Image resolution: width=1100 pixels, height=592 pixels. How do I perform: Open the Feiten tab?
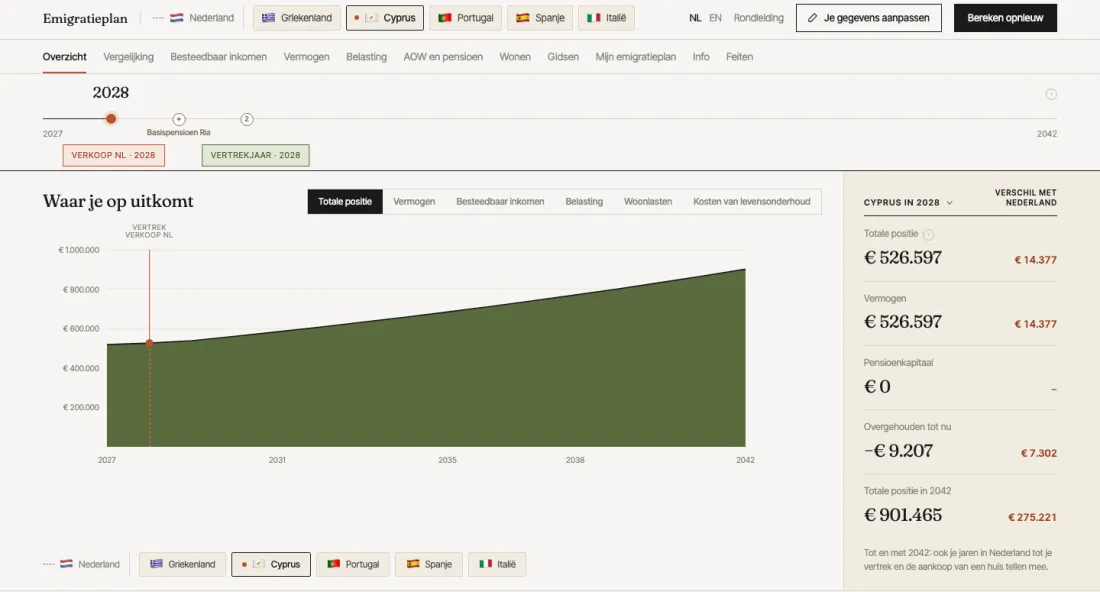[x=739, y=57]
